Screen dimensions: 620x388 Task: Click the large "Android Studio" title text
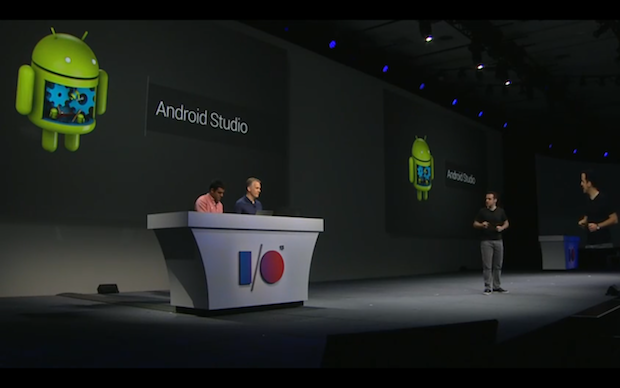point(202,117)
